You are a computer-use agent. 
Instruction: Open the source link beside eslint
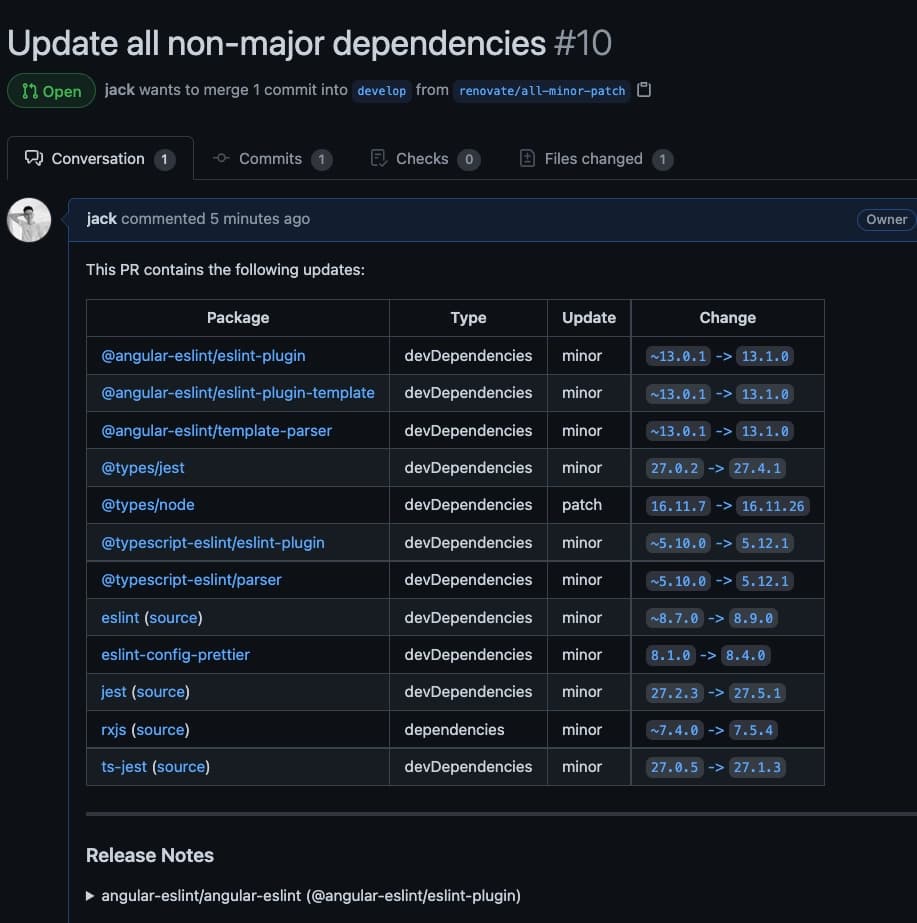coord(173,617)
